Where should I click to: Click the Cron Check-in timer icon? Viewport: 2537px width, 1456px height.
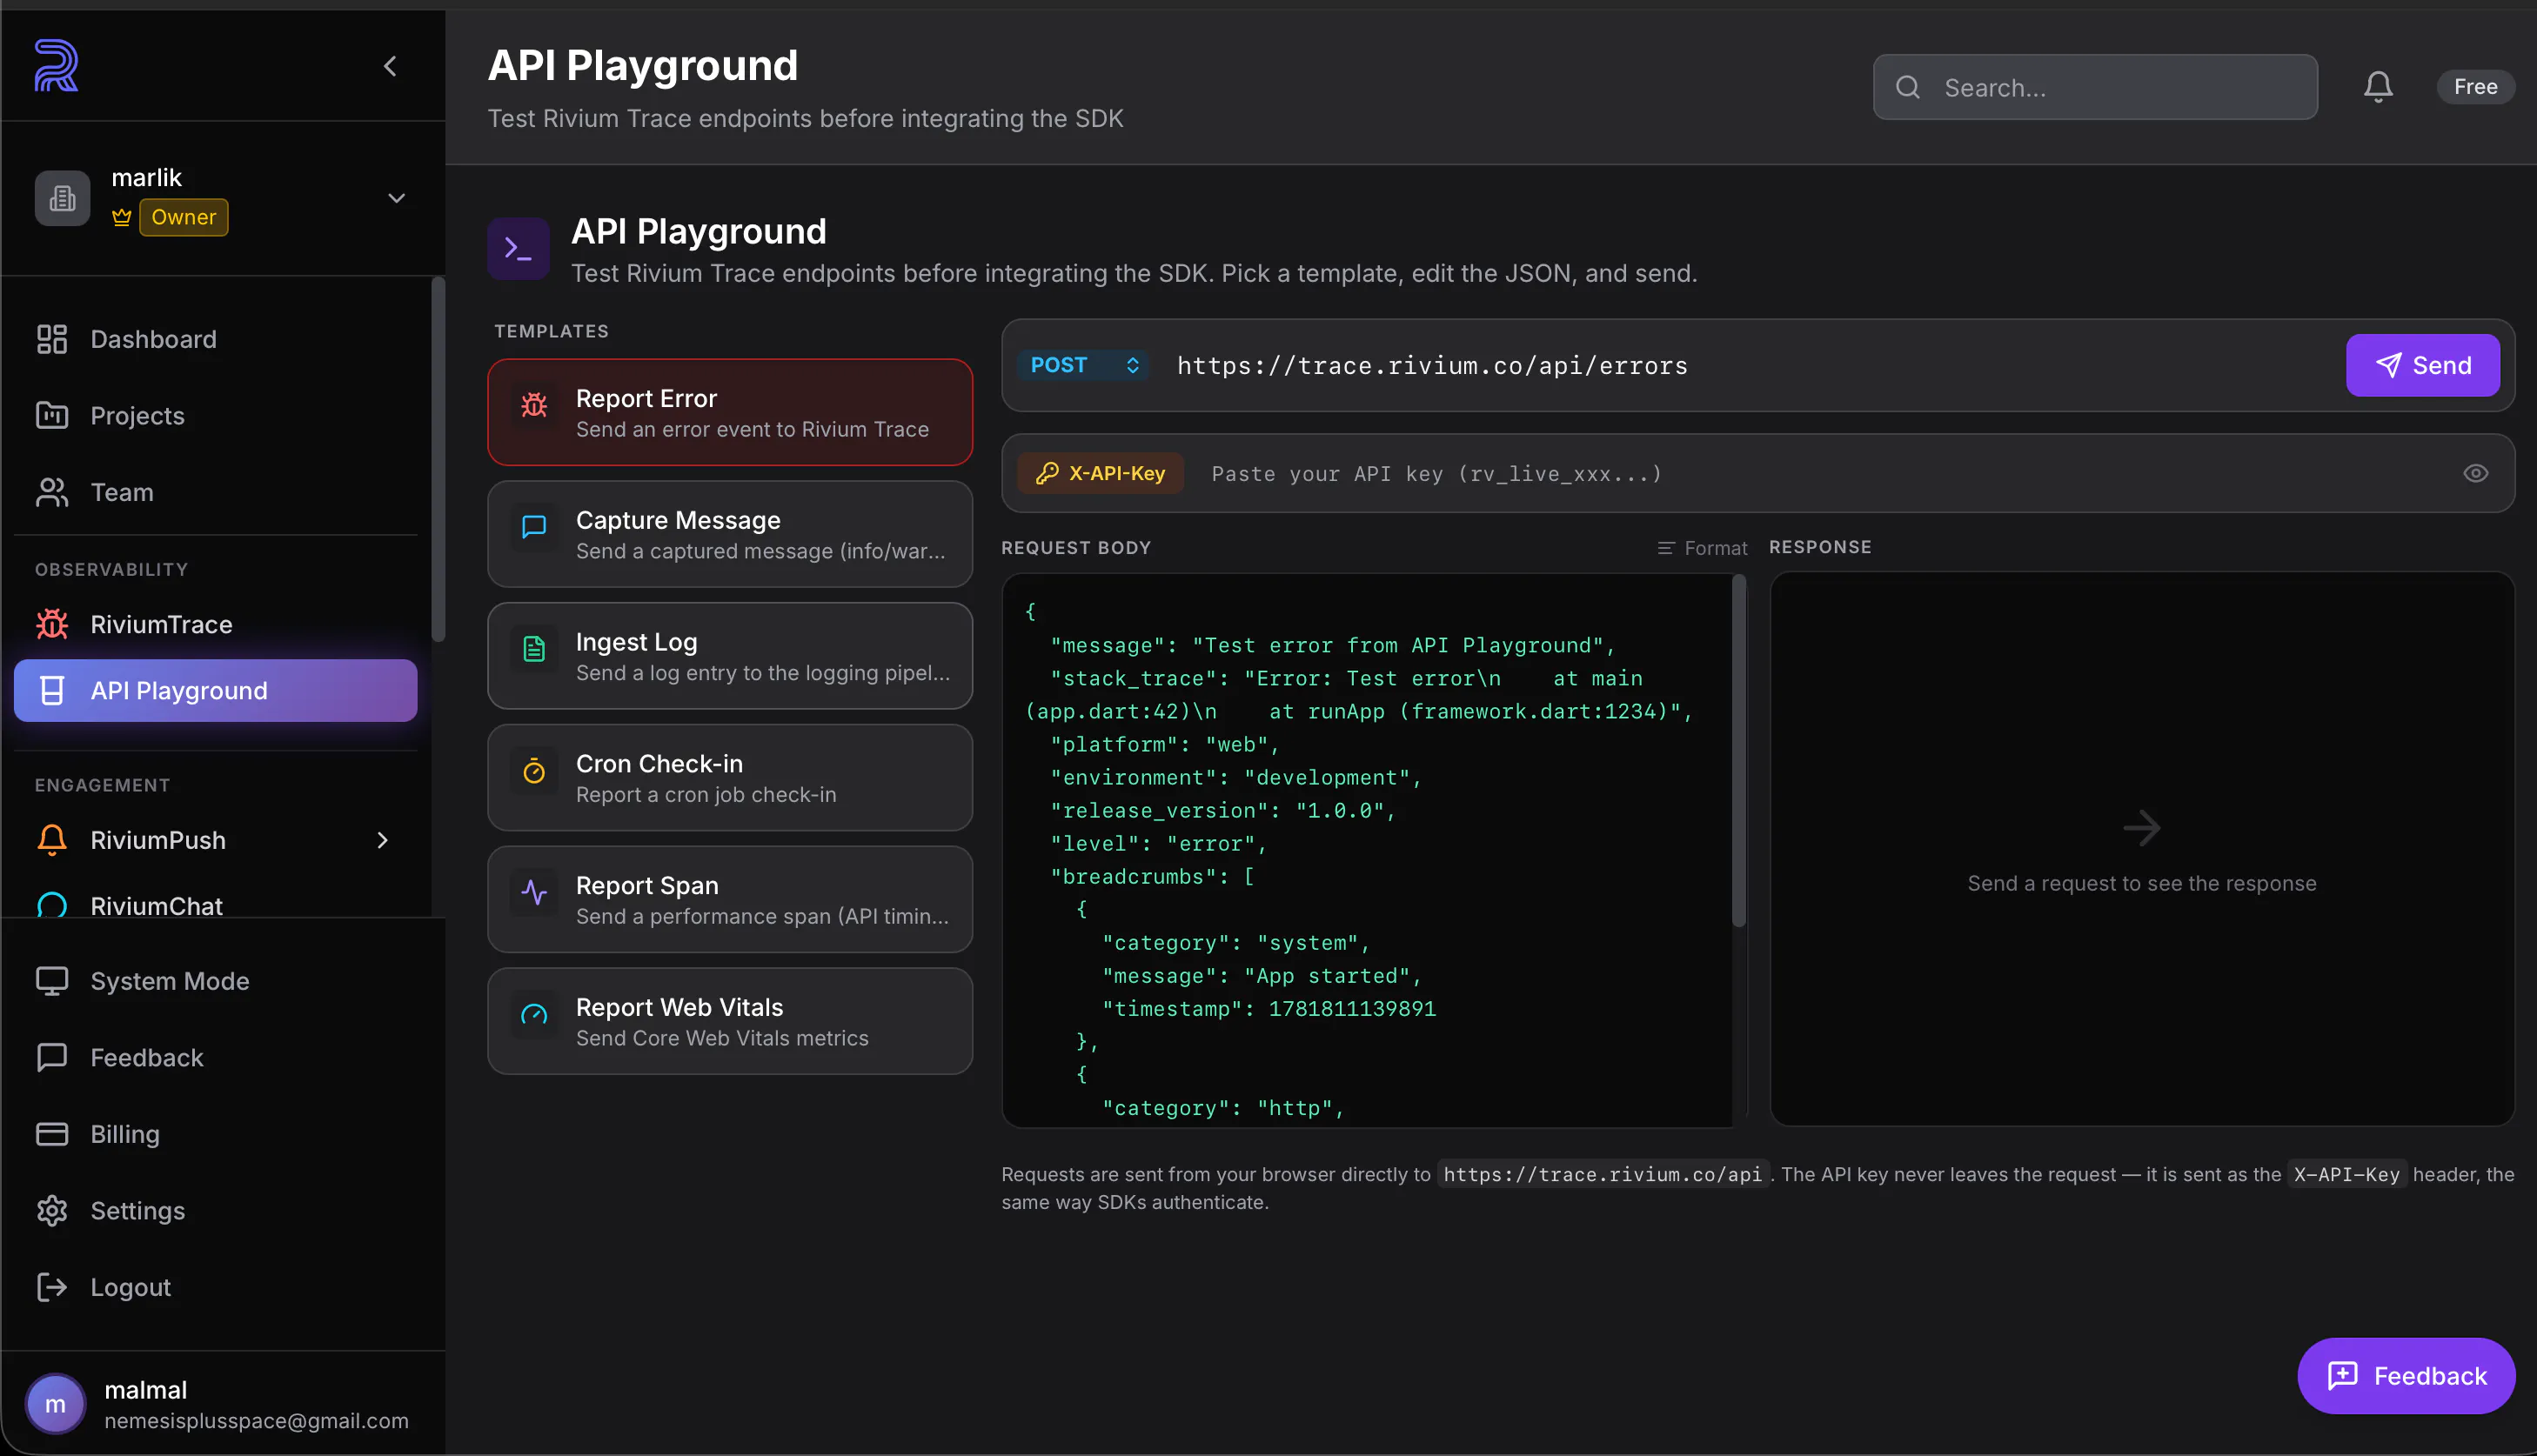[534, 770]
